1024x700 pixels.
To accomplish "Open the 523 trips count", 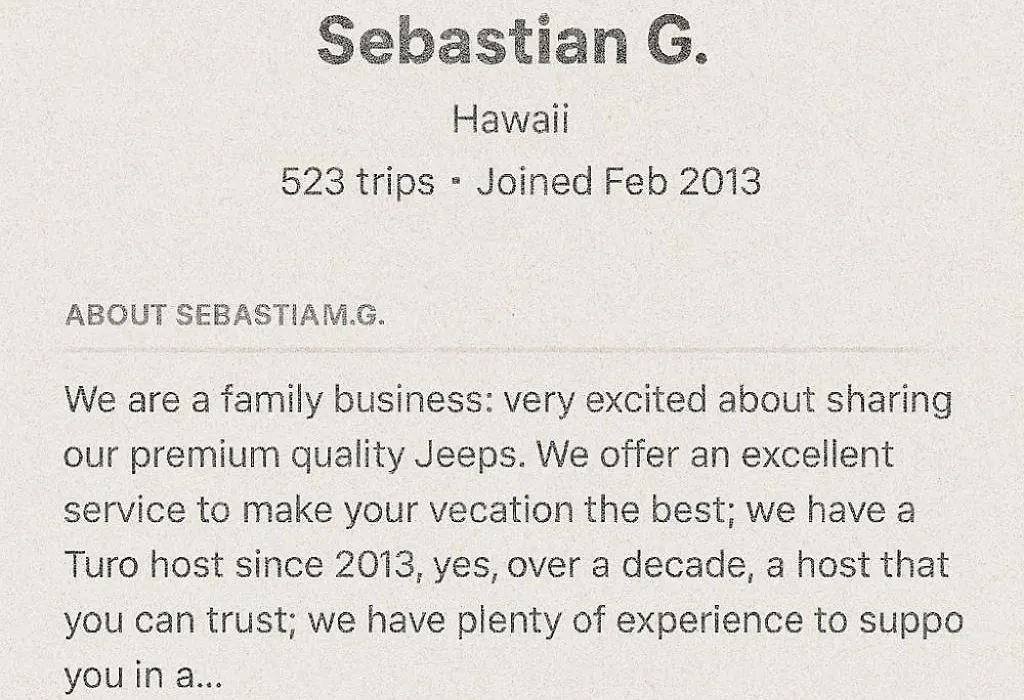I will [x=357, y=182].
